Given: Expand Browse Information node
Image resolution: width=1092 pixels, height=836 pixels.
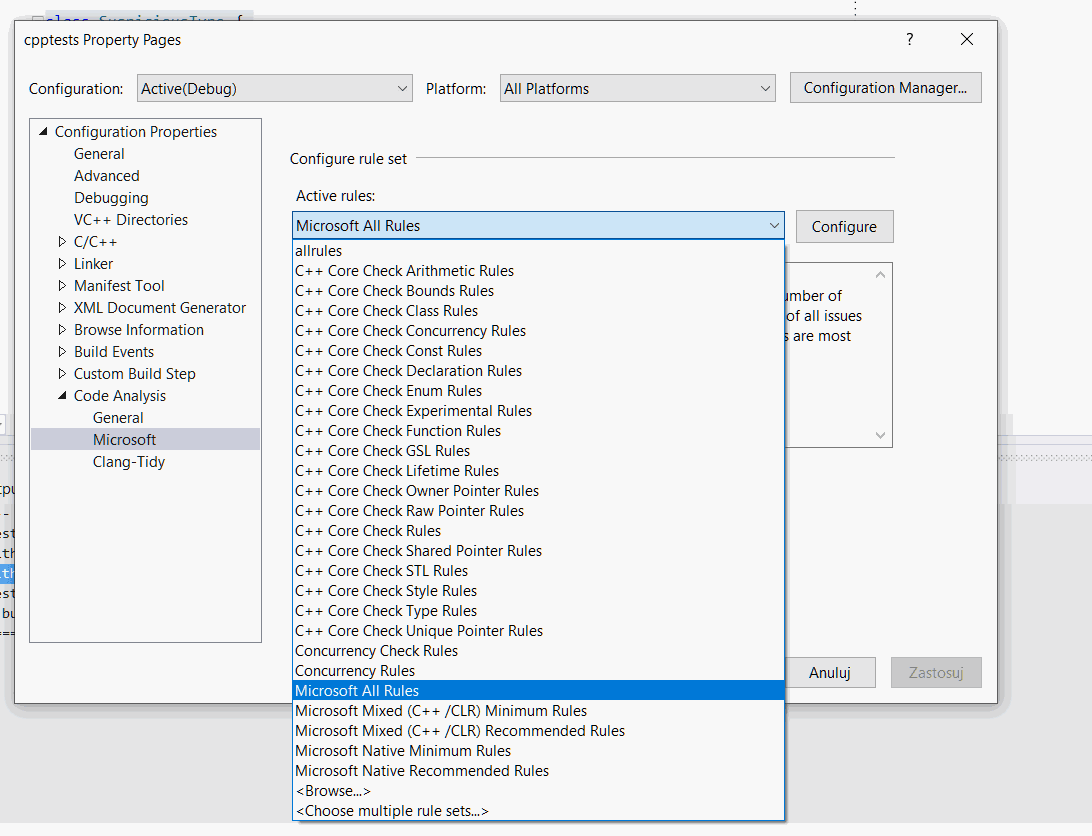Looking at the screenshot, I should click(x=62, y=330).
